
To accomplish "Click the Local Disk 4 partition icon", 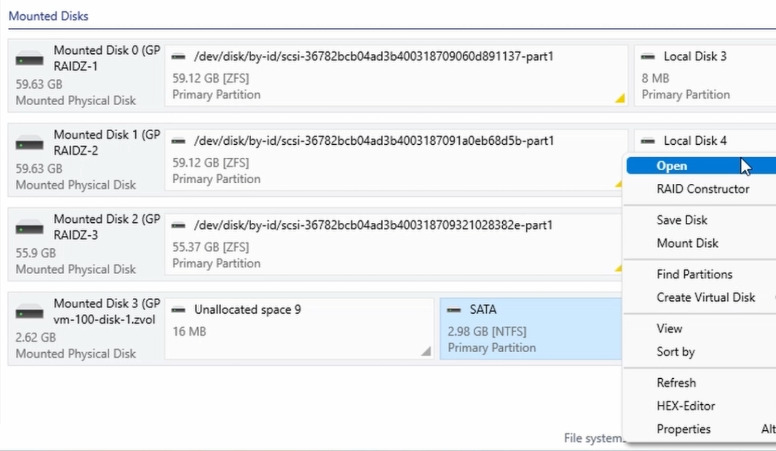I will (648, 141).
